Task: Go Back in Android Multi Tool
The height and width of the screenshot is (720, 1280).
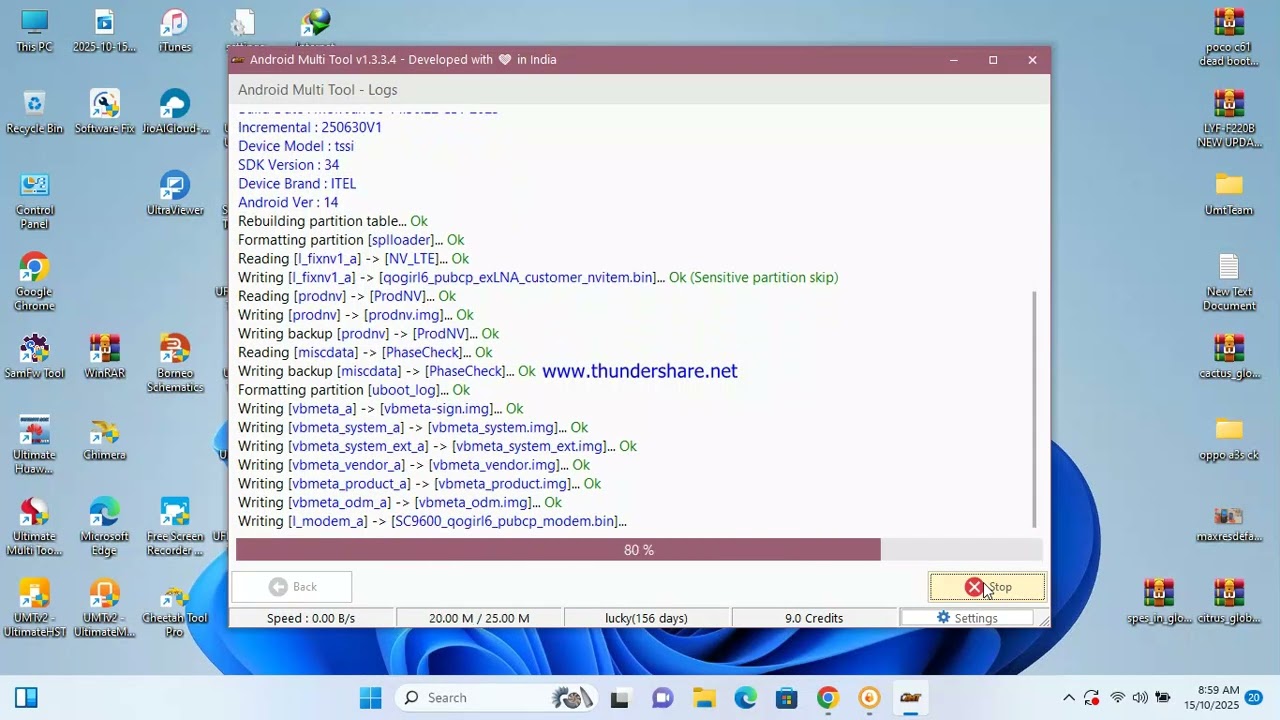Action: point(292,587)
